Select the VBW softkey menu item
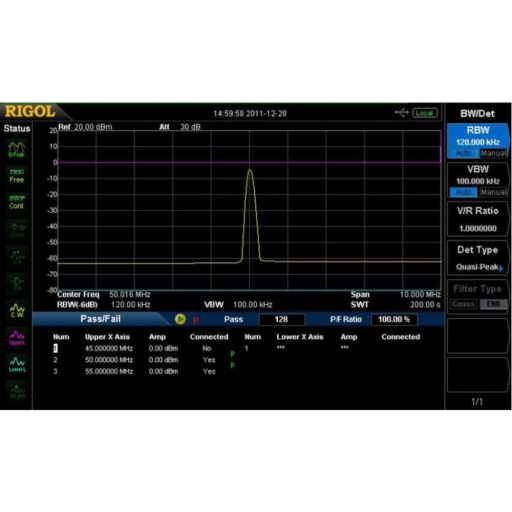The height and width of the screenshot is (512, 512). coord(478,180)
